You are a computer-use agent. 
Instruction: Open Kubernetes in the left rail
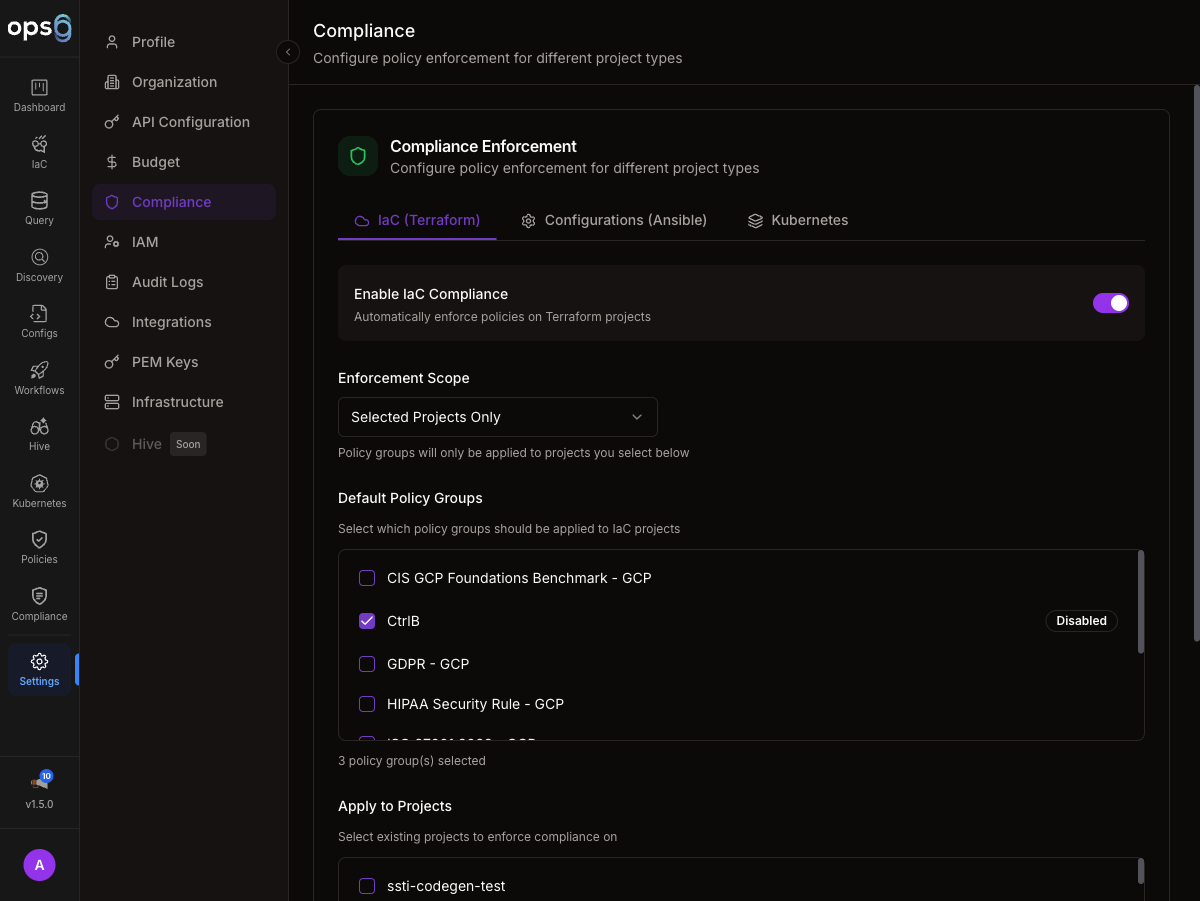pos(39,484)
